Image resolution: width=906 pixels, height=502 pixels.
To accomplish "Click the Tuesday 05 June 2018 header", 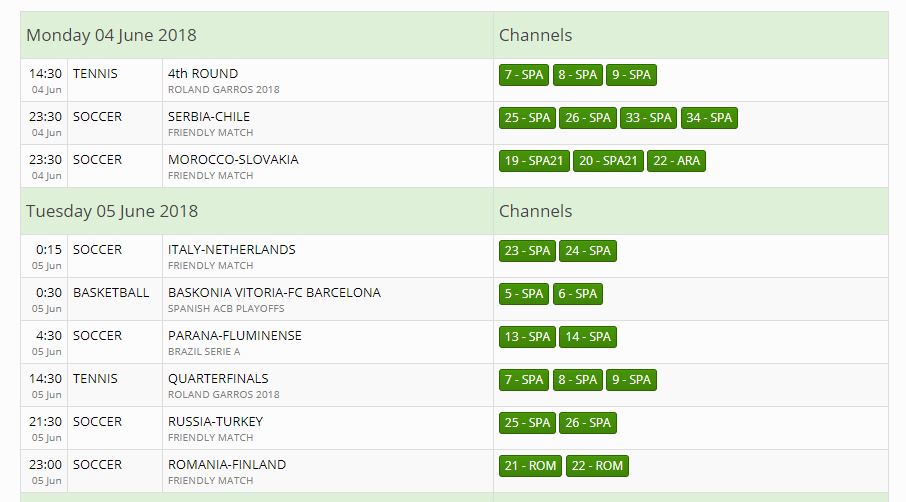I will 112,211.
